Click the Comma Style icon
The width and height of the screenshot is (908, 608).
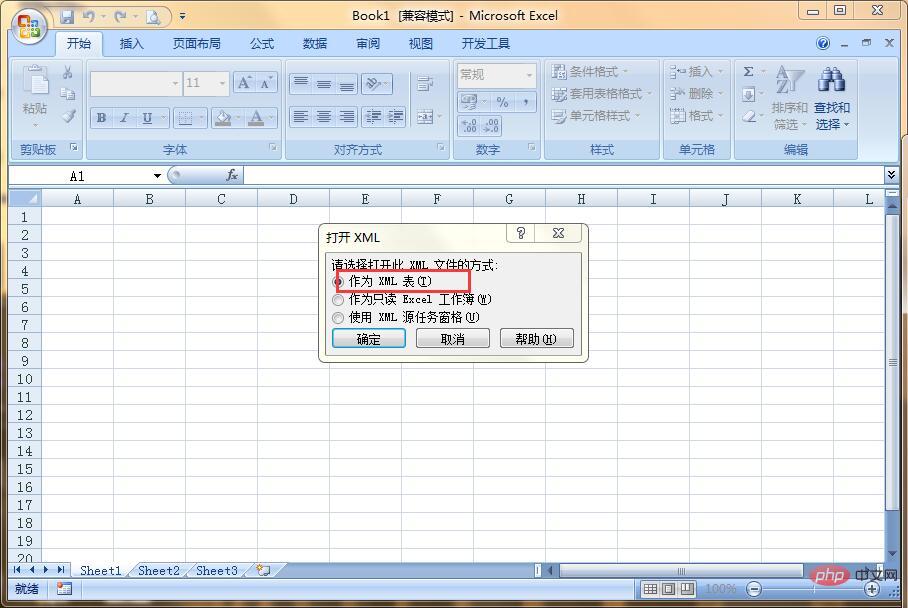(525, 102)
